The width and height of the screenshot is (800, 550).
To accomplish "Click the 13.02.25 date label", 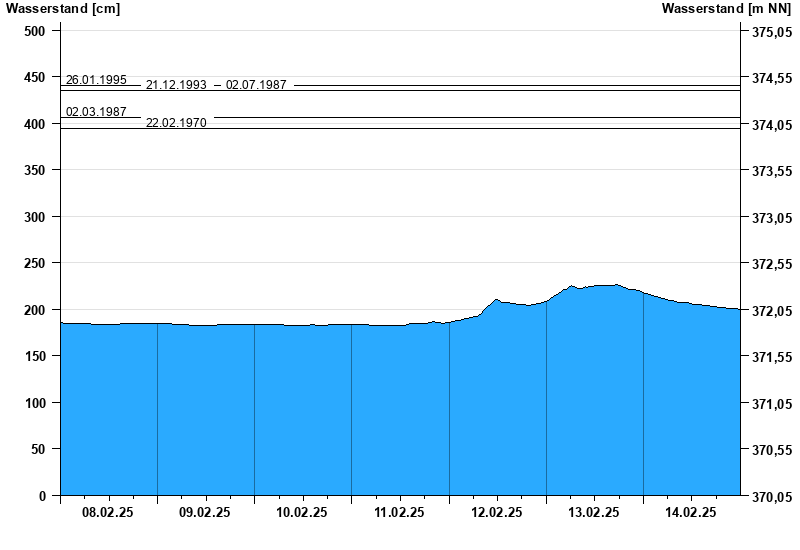I will click(594, 512).
